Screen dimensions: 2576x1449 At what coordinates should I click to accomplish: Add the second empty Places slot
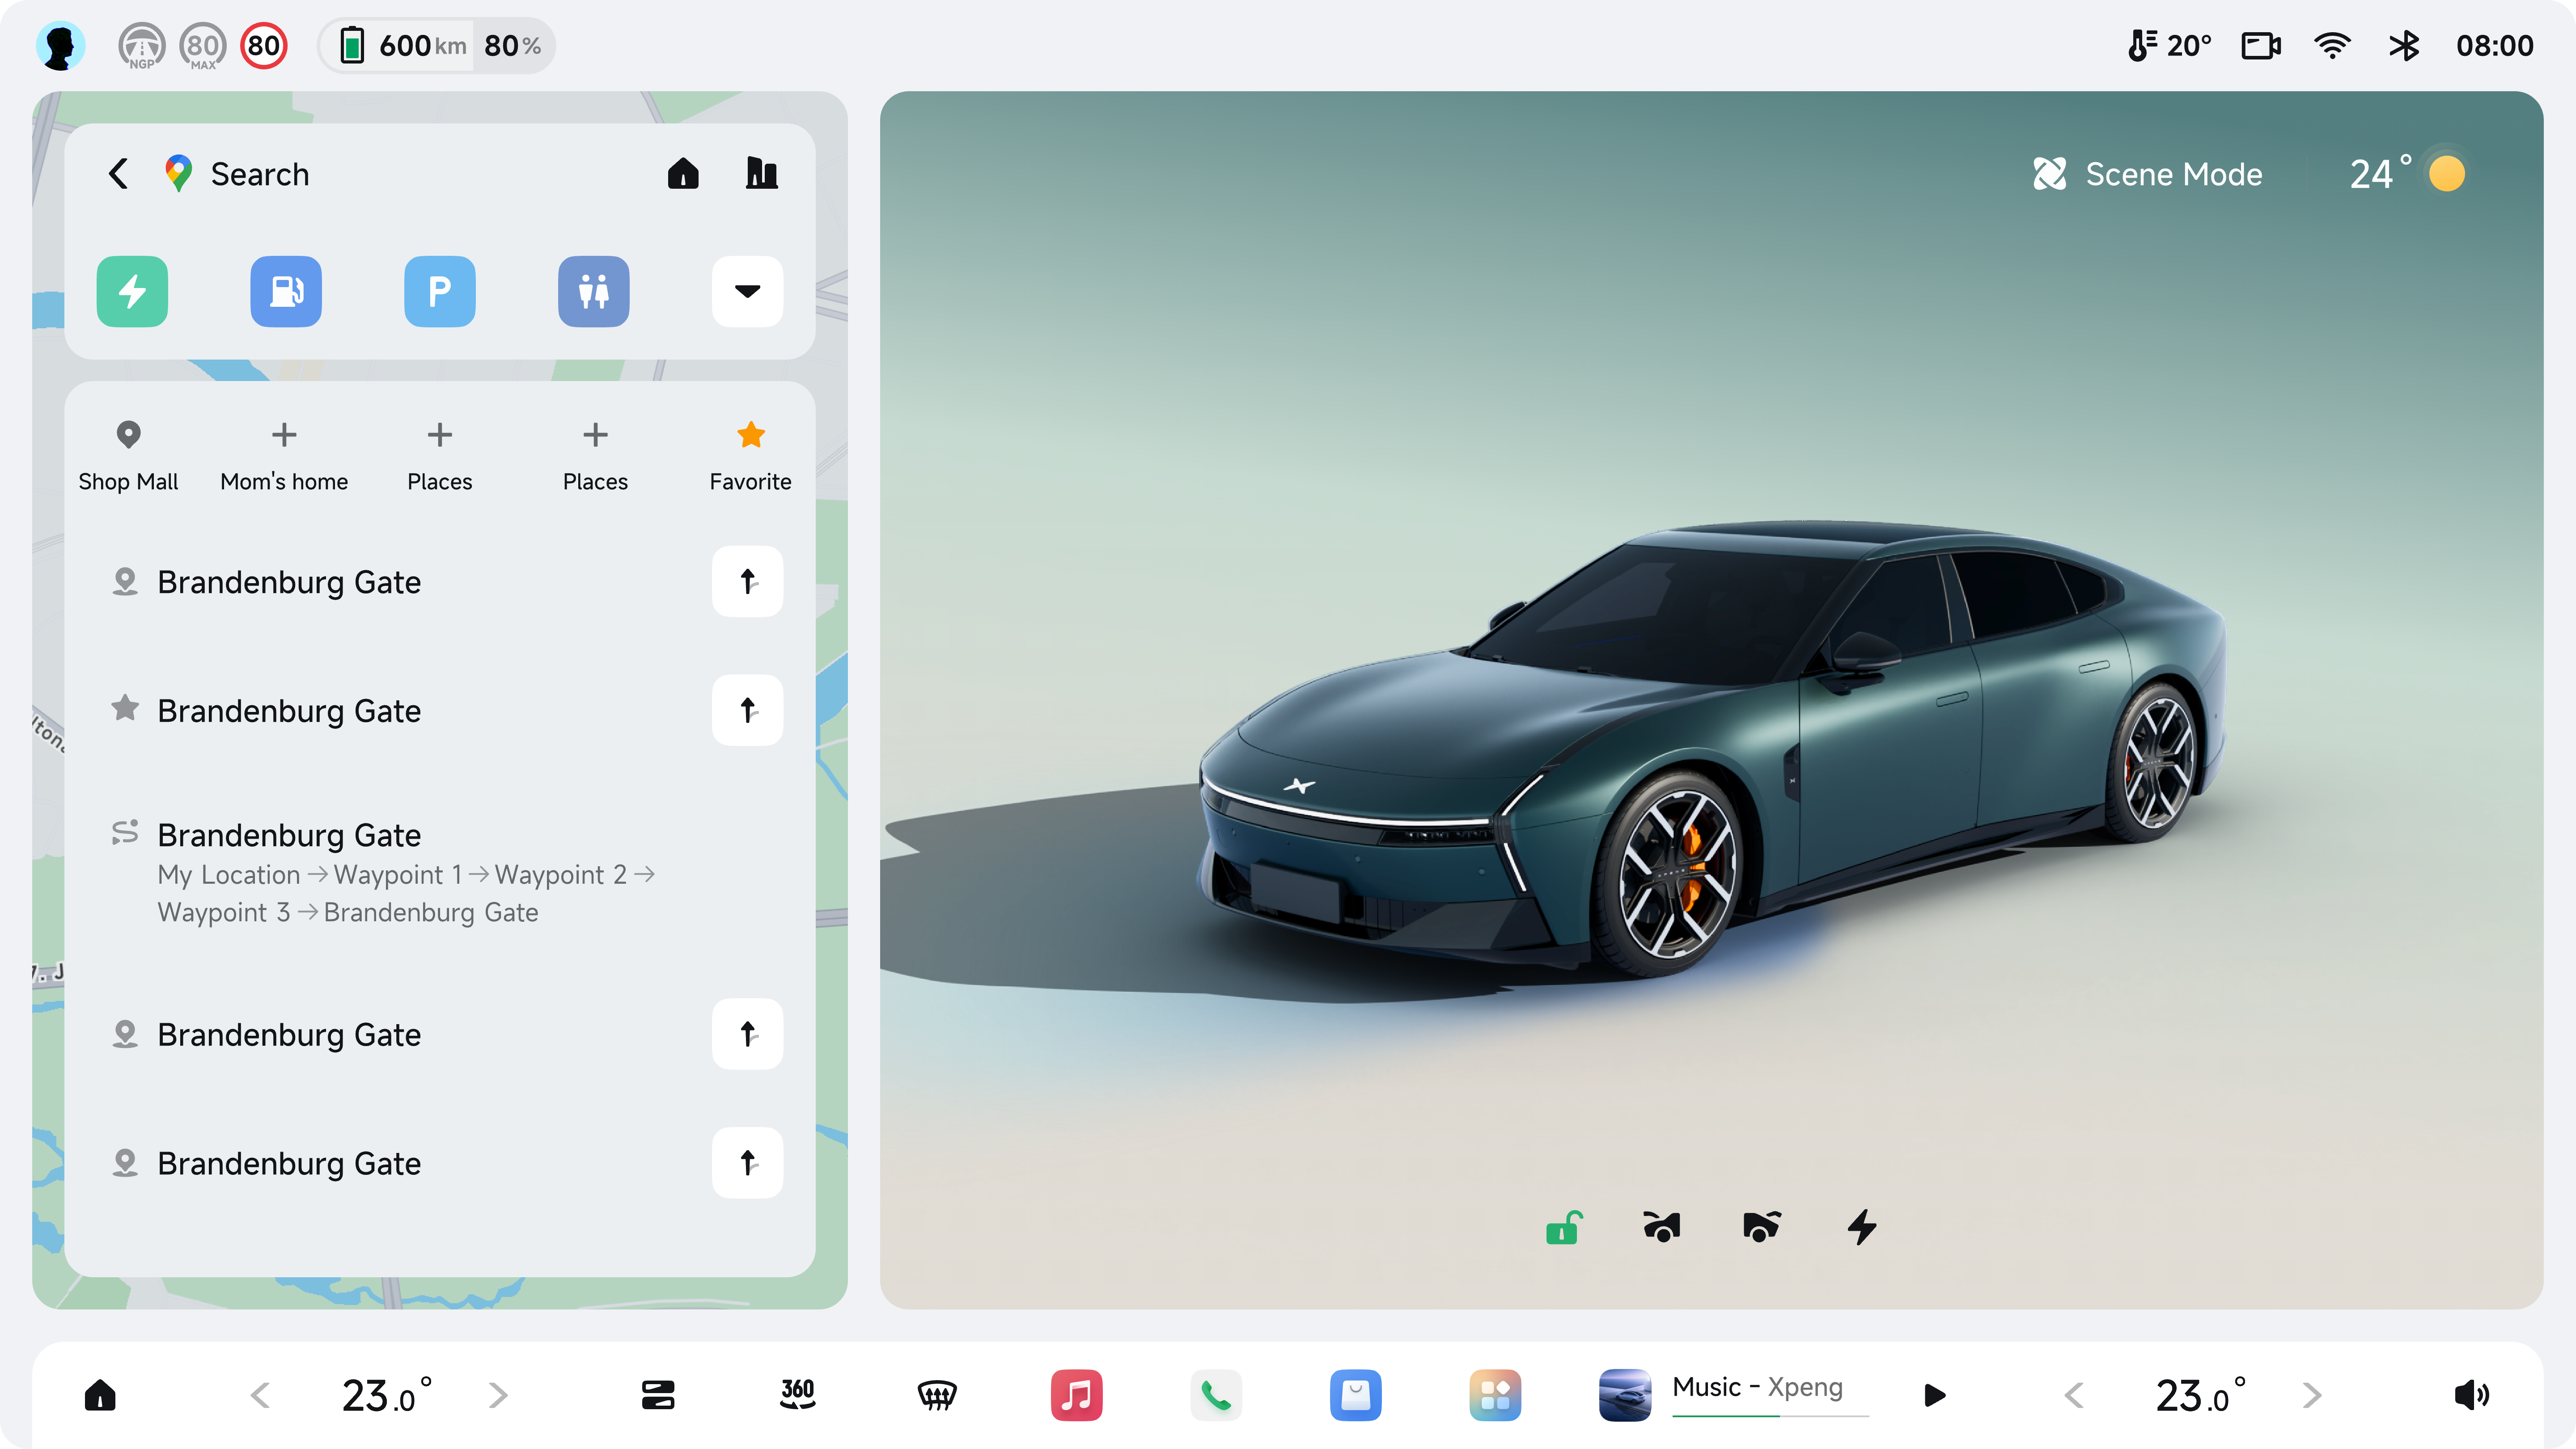point(595,456)
